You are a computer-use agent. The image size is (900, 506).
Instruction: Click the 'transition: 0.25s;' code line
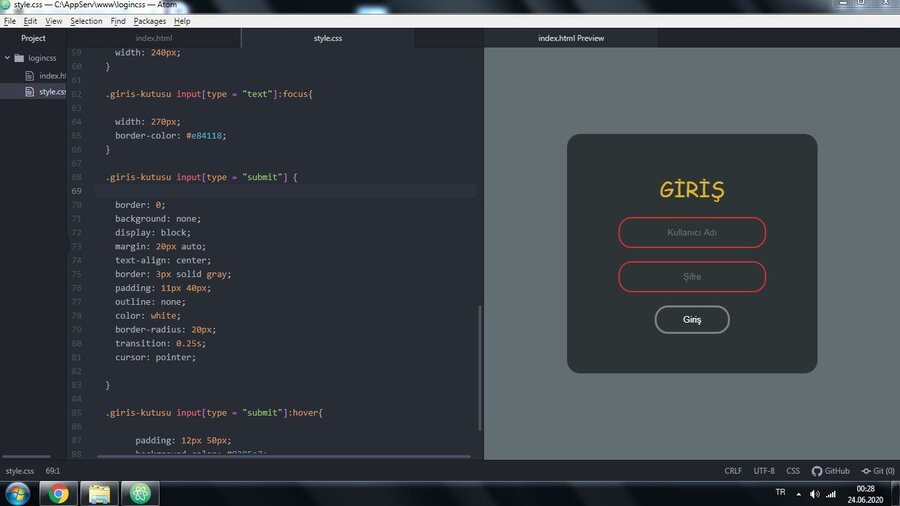pos(160,344)
